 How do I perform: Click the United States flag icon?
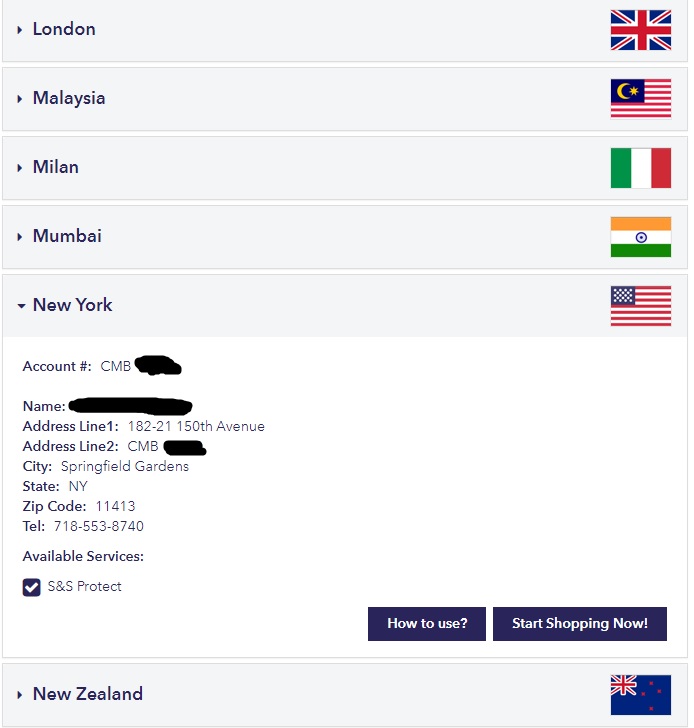click(x=641, y=306)
